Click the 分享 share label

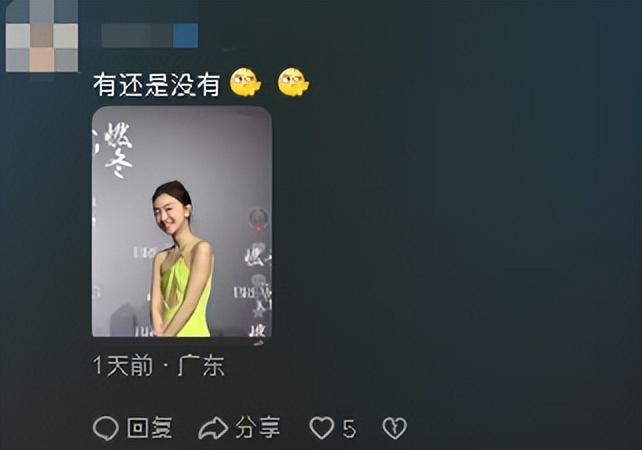coord(258,428)
